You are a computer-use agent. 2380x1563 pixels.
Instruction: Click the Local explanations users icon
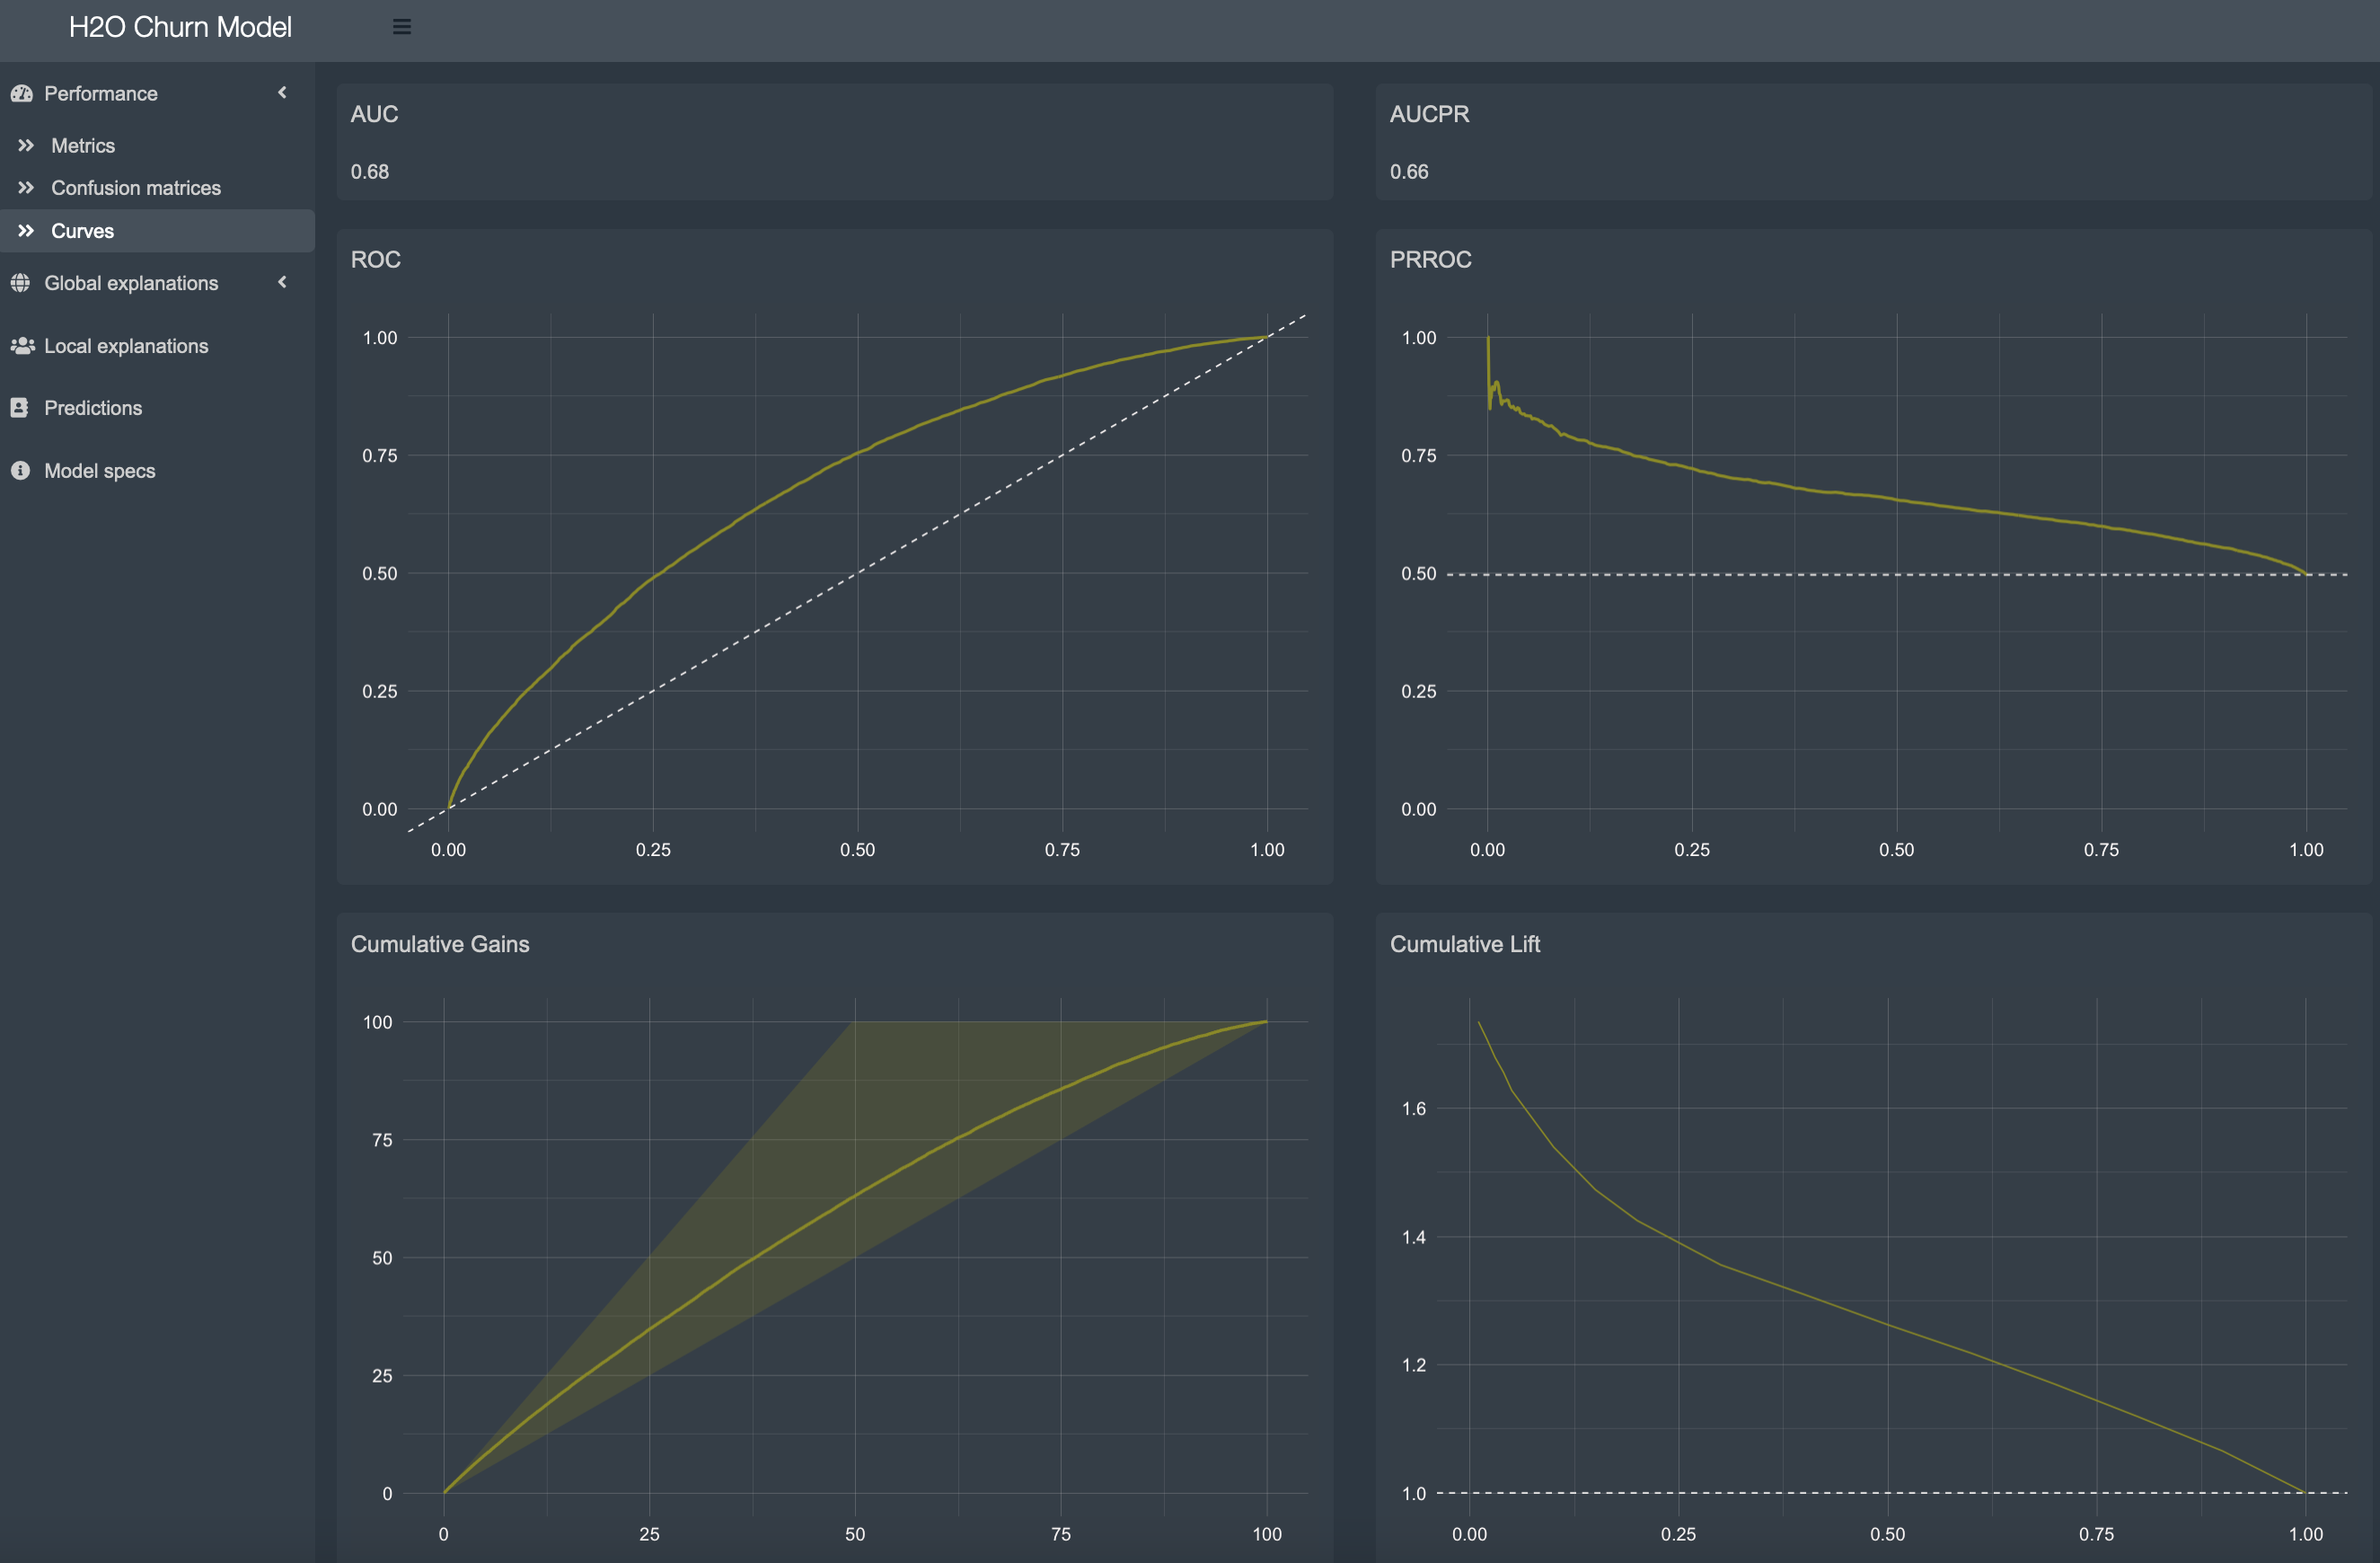click(x=22, y=346)
